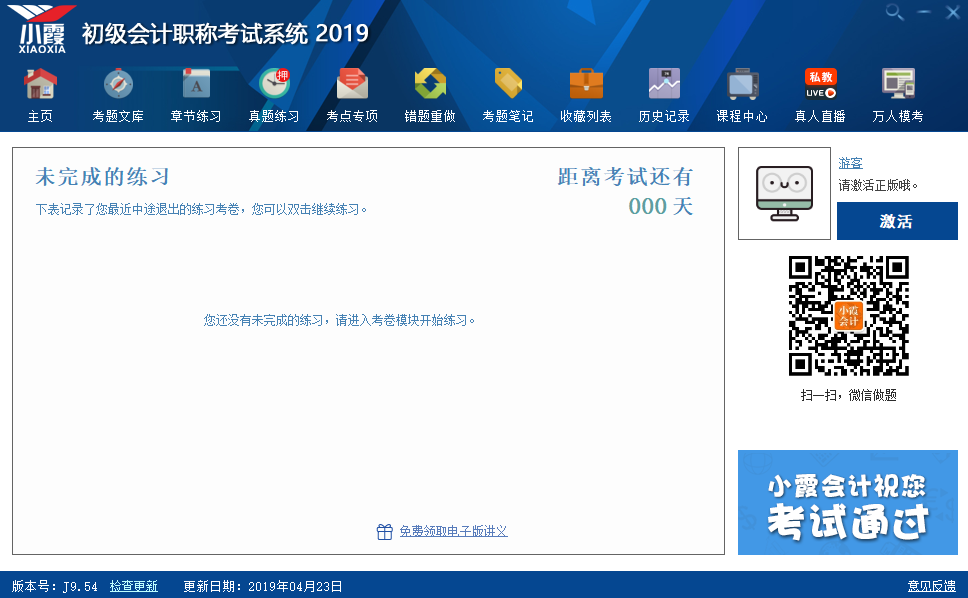Image resolution: width=968 pixels, height=598 pixels.
Task: Click the 000 天 countdown text
Action: tap(661, 206)
